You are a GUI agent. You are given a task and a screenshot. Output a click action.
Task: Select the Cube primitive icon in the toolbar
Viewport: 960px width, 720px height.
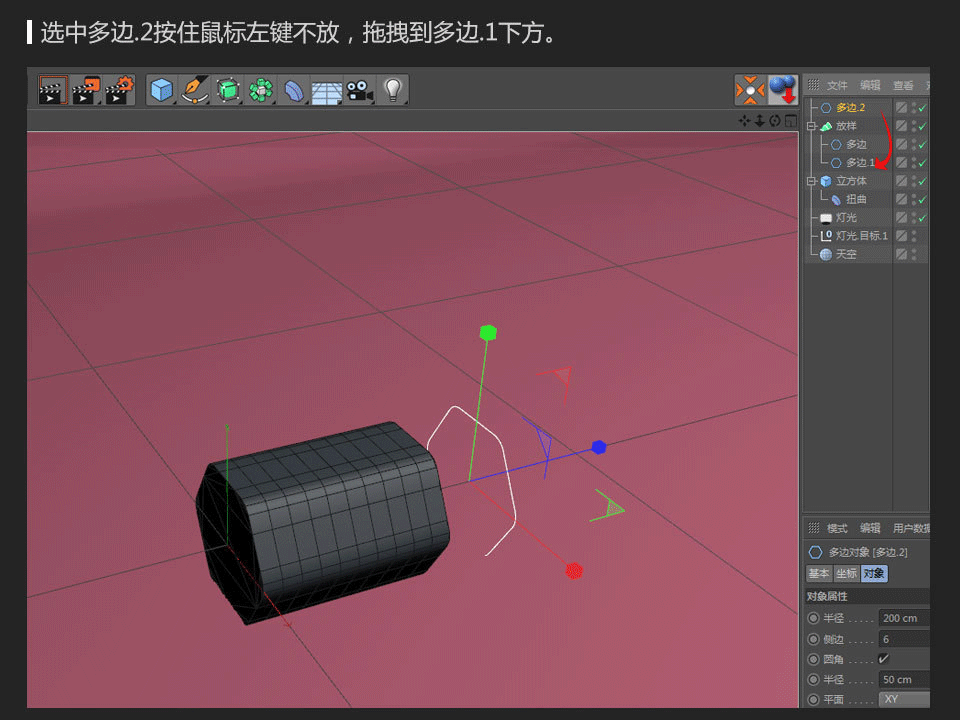[x=160, y=89]
